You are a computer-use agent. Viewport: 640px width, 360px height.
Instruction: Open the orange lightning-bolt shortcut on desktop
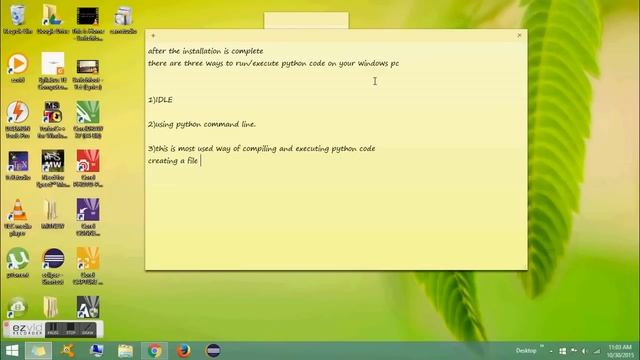coord(18,120)
